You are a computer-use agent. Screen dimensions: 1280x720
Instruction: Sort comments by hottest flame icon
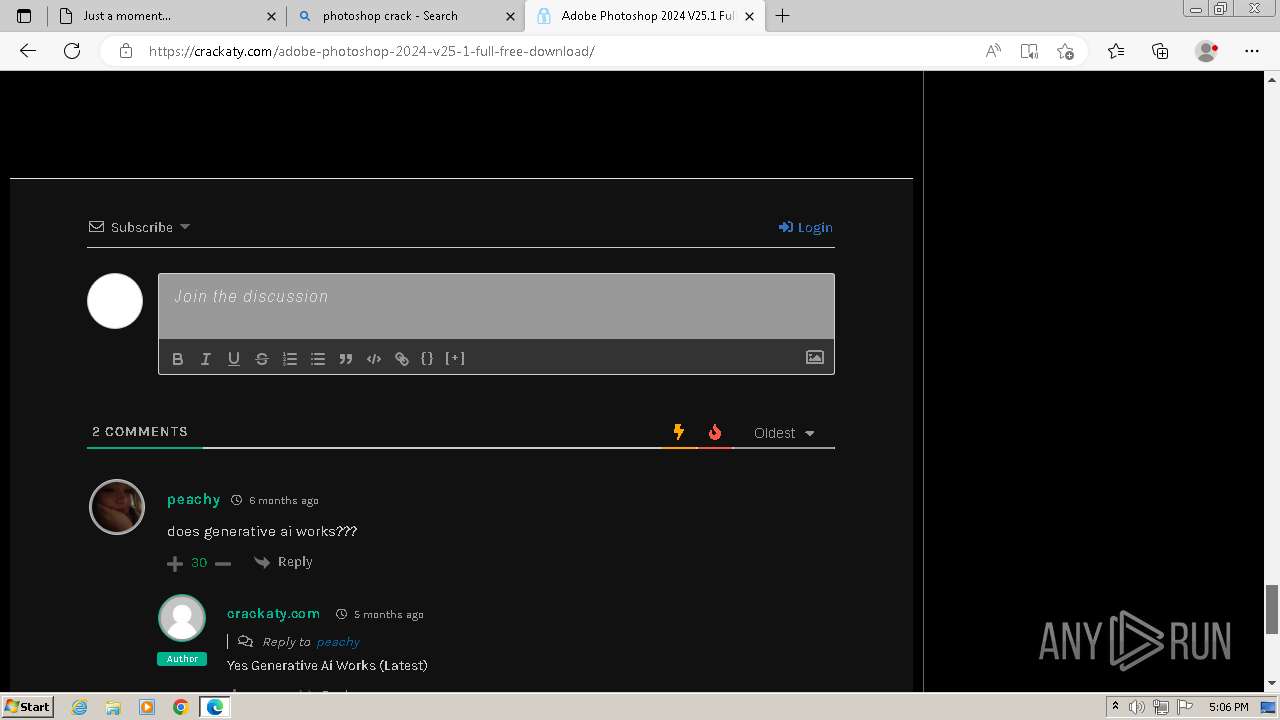click(x=715, y=432)
